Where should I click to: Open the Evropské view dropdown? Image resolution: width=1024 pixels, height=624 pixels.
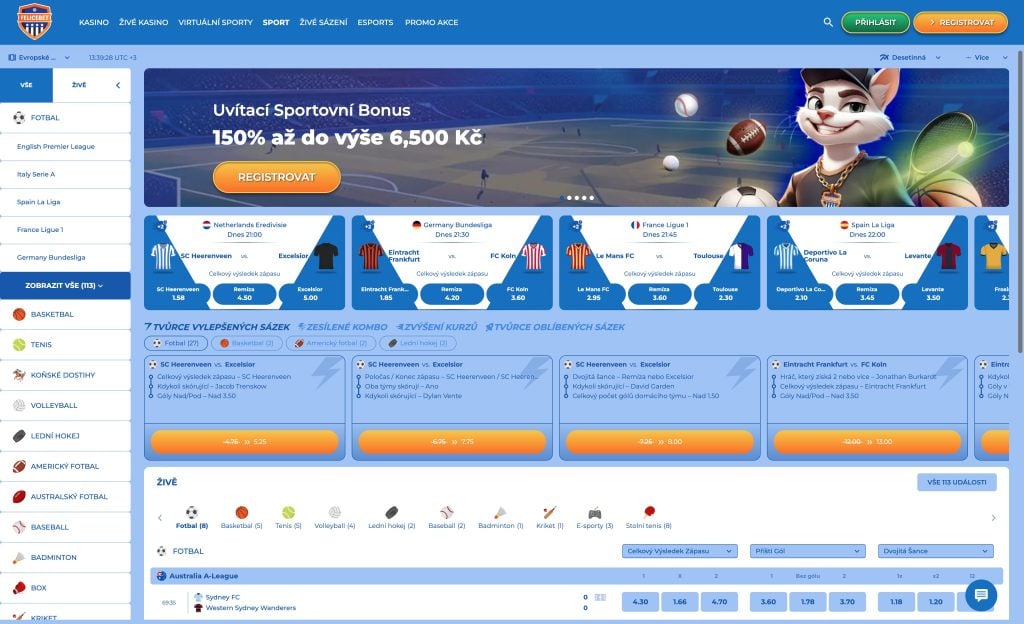click(x=39, y=57)
